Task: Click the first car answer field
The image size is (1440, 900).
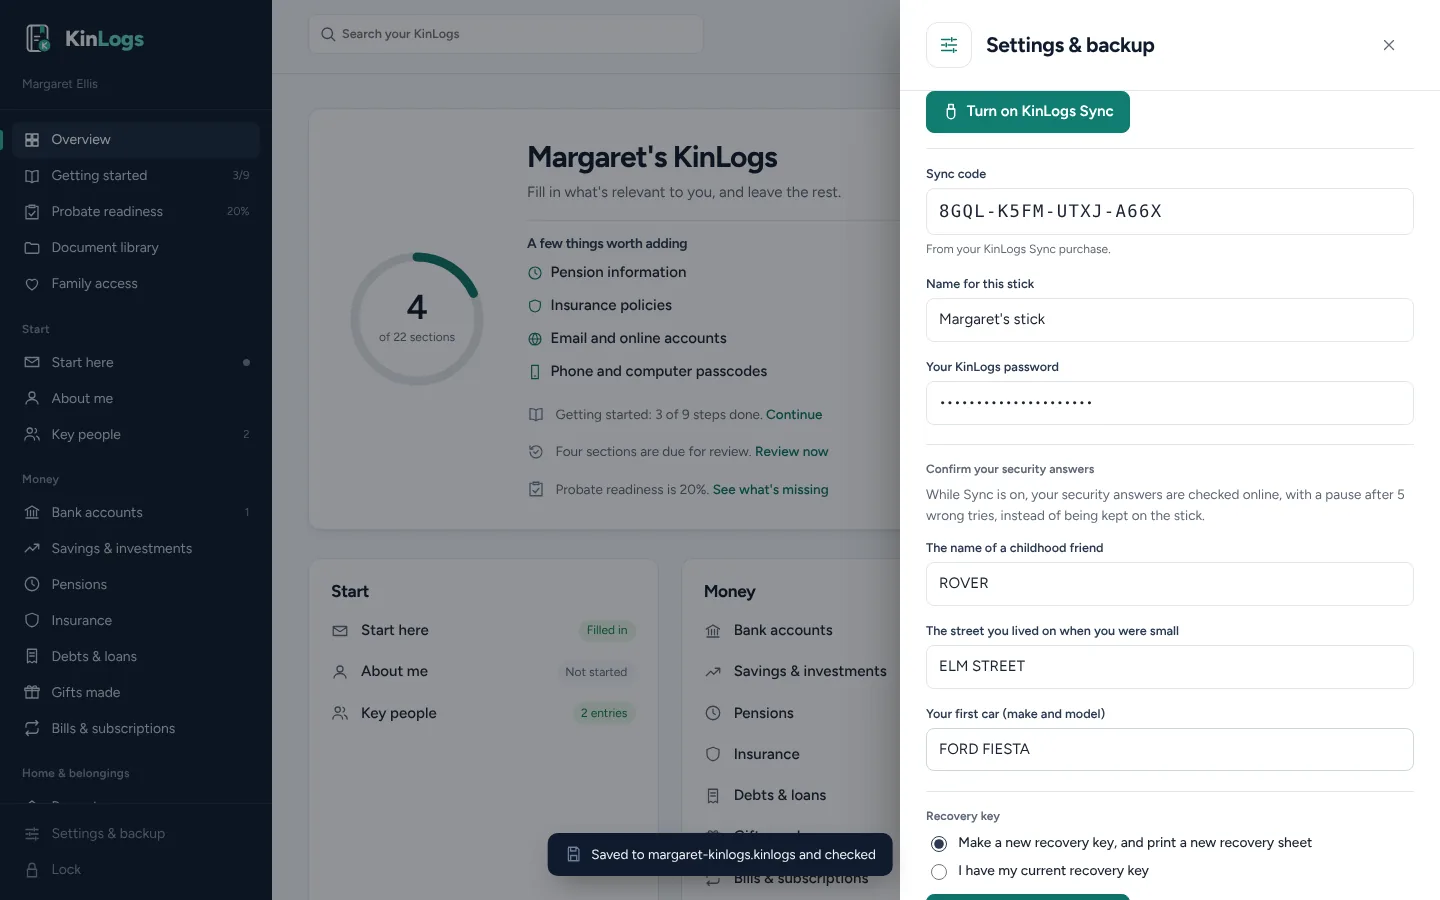Action: click(x=1169, y=750)
